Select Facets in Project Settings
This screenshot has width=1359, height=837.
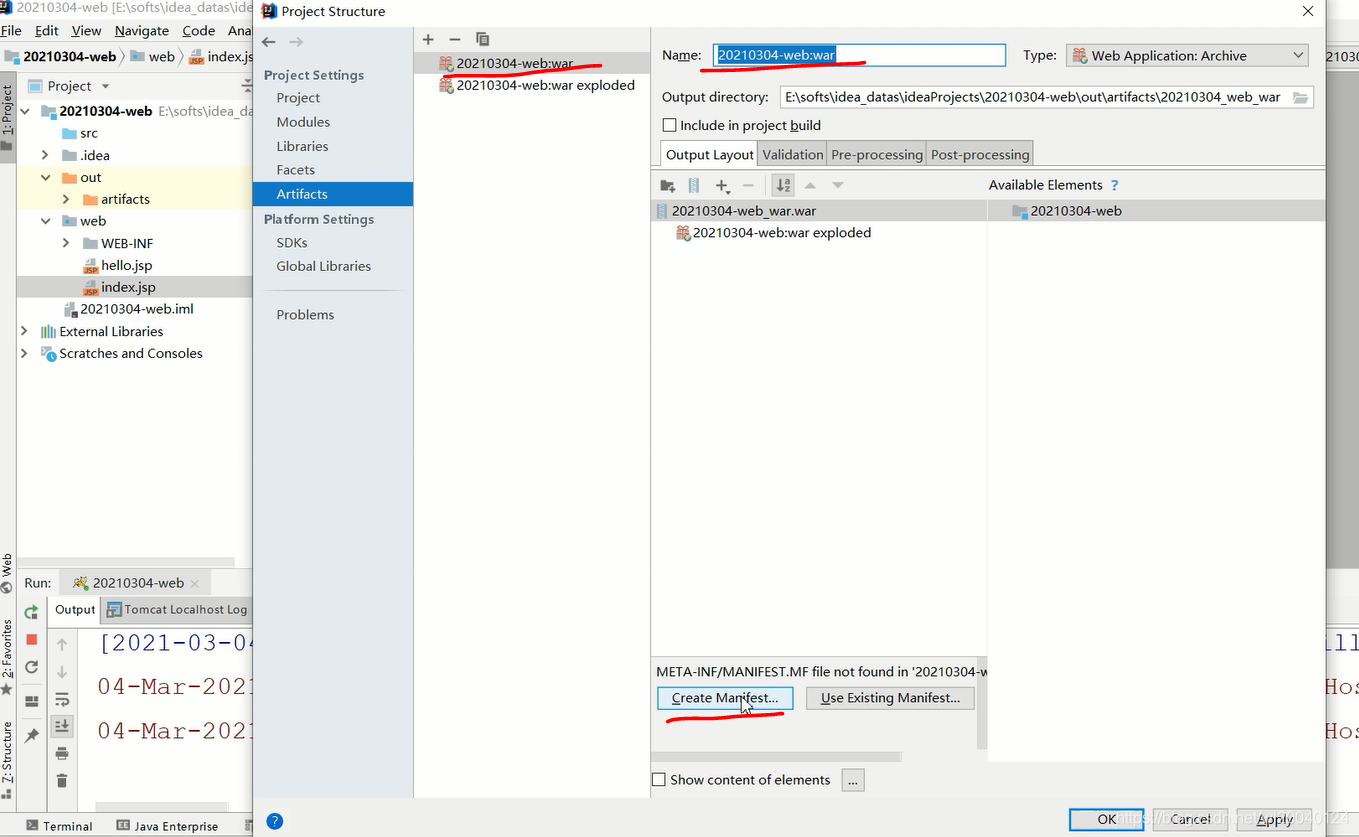(x=296, y=170)
